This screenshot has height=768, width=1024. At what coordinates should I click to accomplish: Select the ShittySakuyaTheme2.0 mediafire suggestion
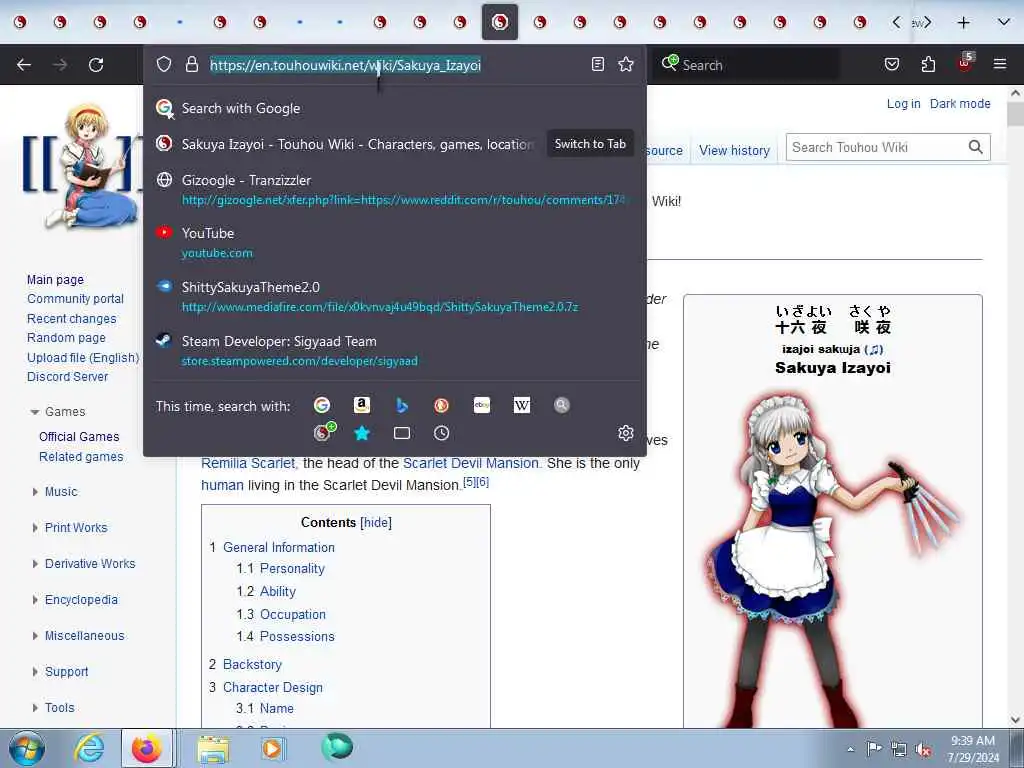(x=394, y=296)
